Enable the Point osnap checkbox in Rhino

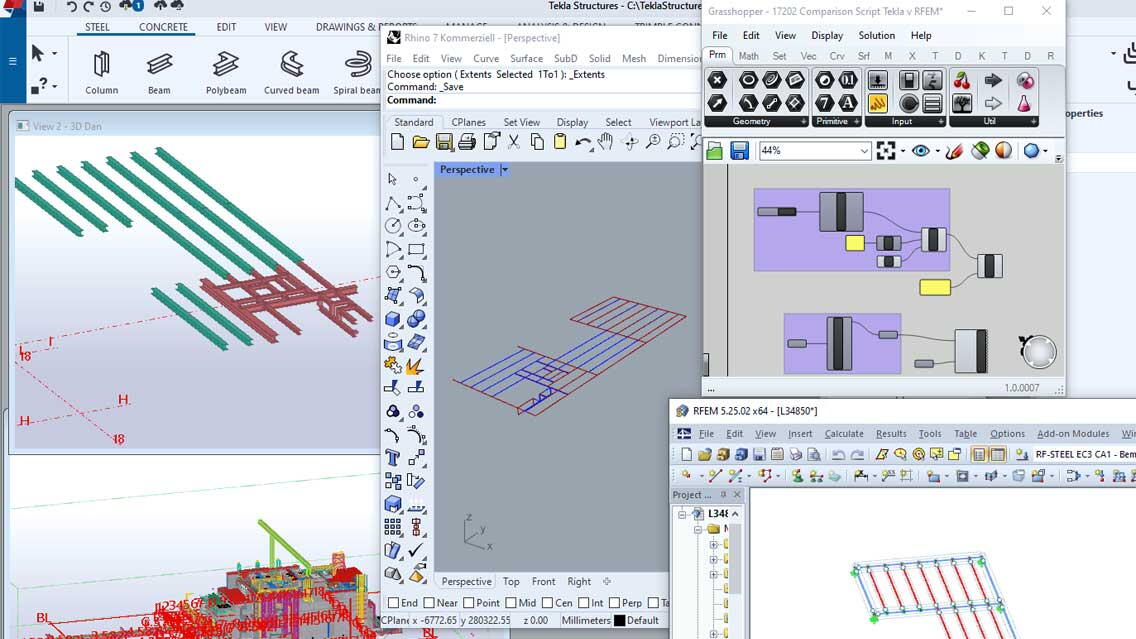point(469,603)
